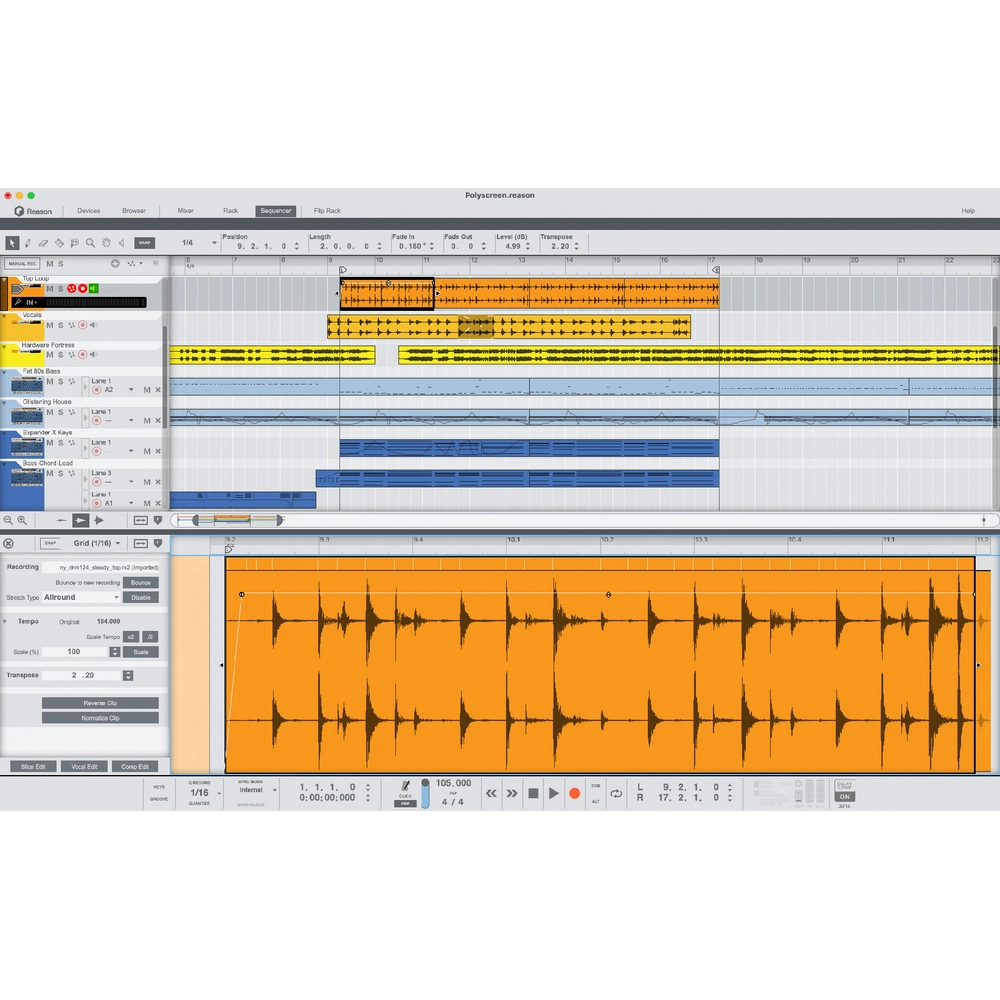1000x1000 pixels.
Task: Open Fat 80s Bass lane A2 dropdown
Action: pyautogui.click(x=131, y=390)
